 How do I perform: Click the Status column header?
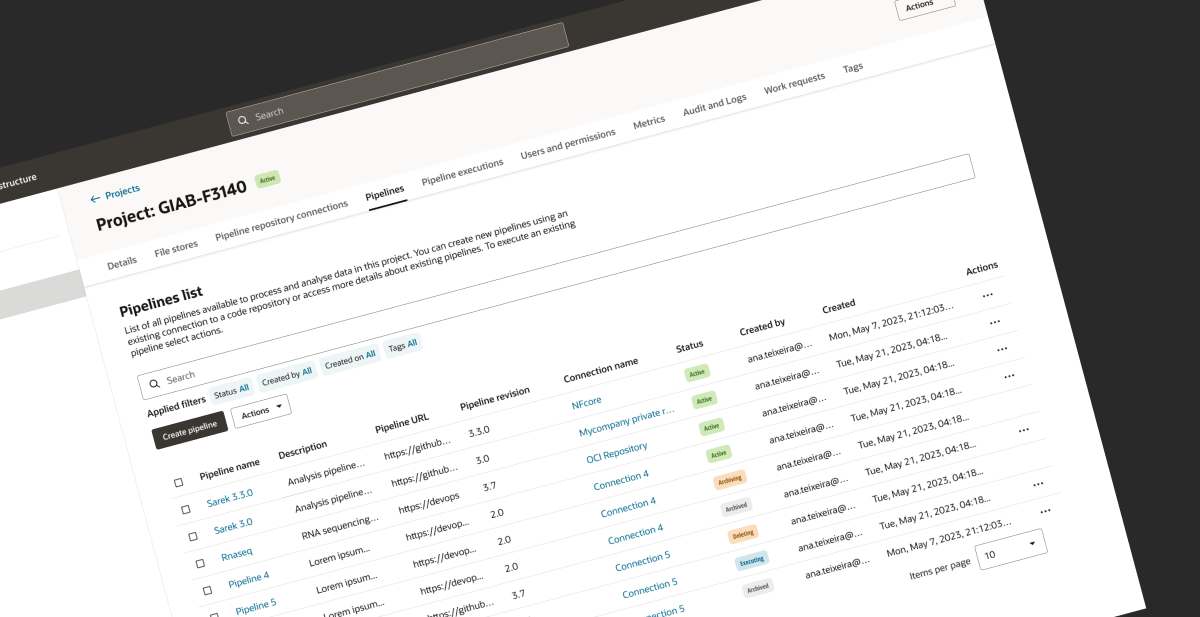tap(690, 347)
